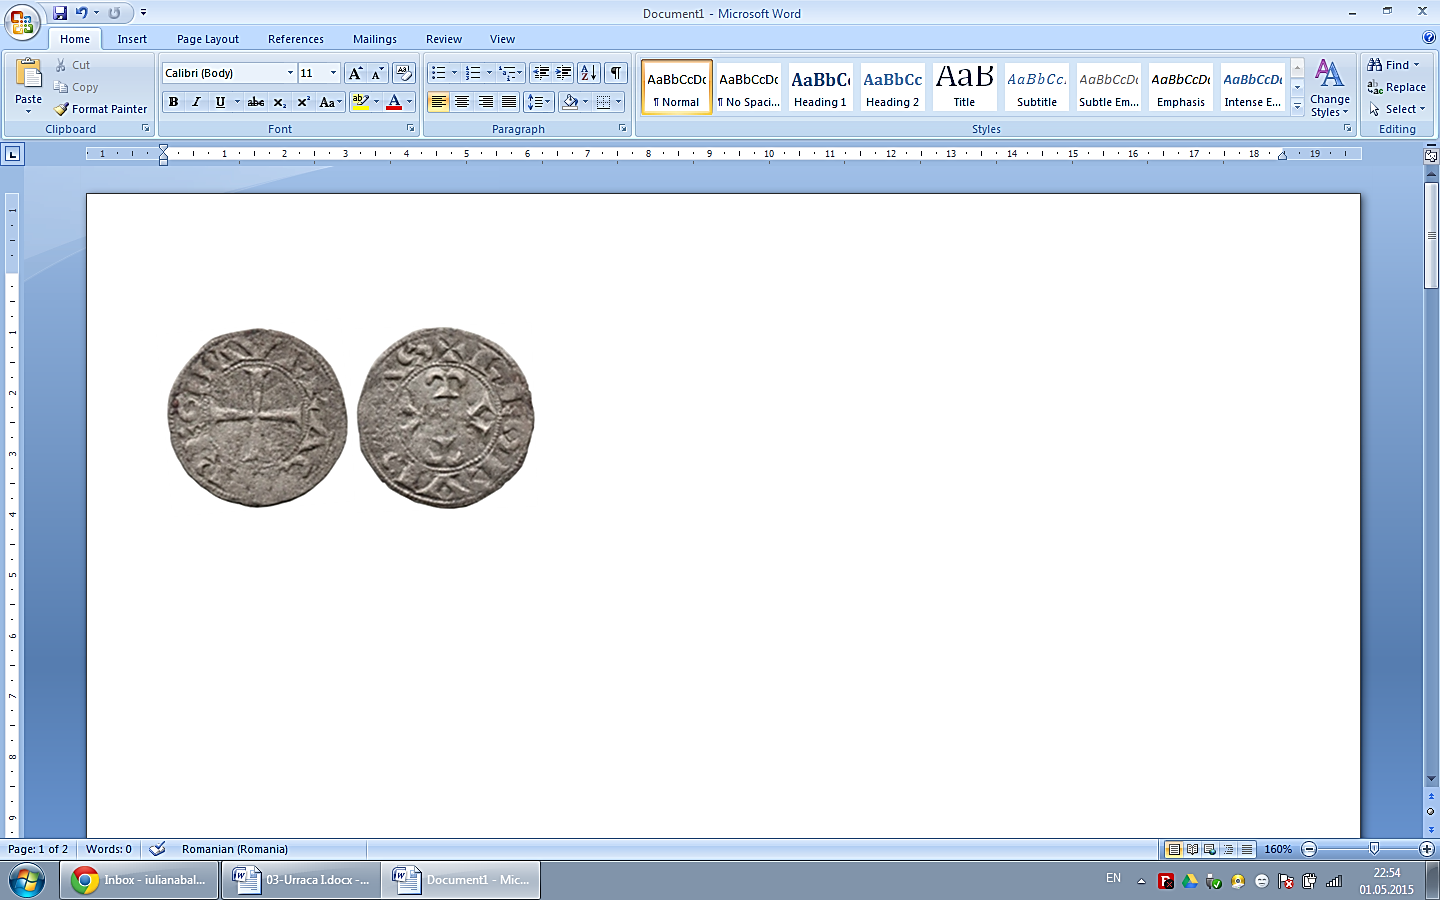This screenshot has width=1440, height=900.
Task: Toggle Show/Hide paragraph marks
Action: 616,73
